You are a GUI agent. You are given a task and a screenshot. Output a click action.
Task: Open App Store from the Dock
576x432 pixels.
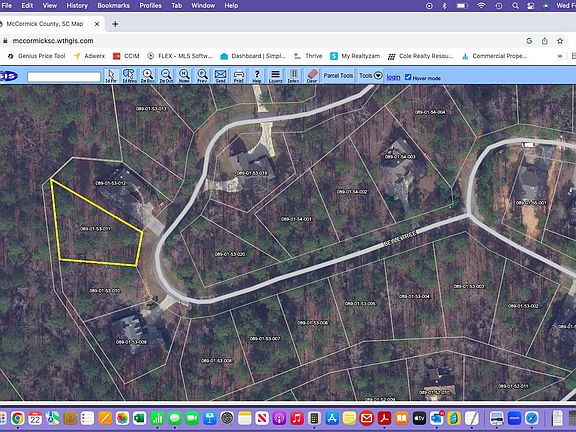(x=332, y=418)
